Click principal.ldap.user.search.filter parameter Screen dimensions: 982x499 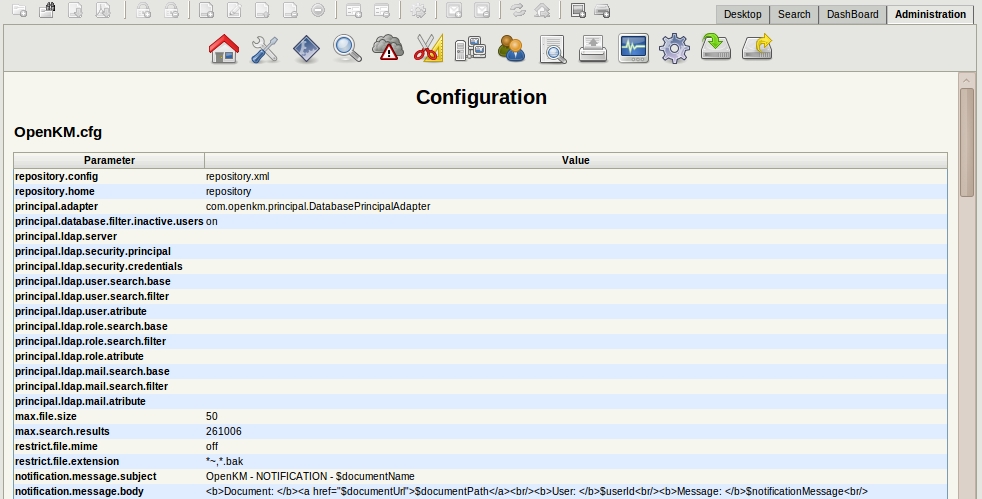[x=92, y=297]
